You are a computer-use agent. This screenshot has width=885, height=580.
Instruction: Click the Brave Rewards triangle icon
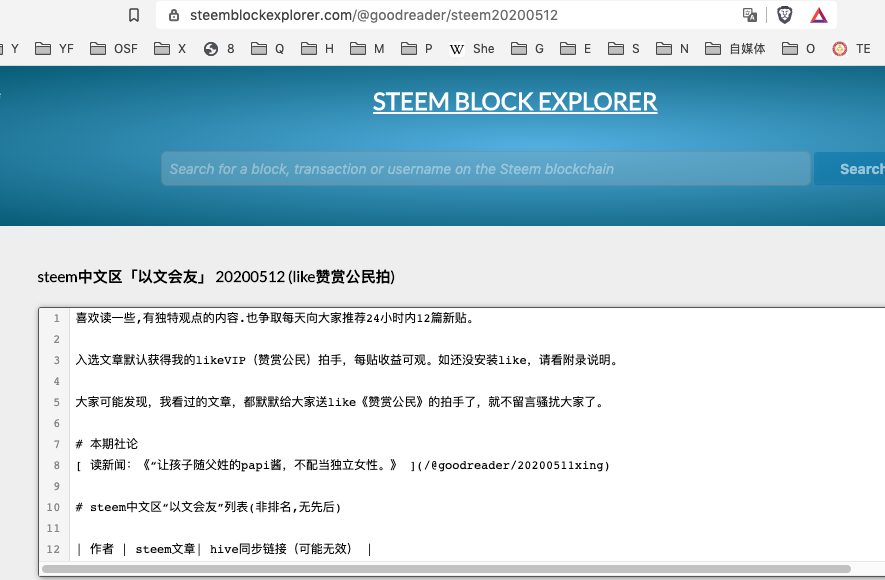[x=819, y=15]
